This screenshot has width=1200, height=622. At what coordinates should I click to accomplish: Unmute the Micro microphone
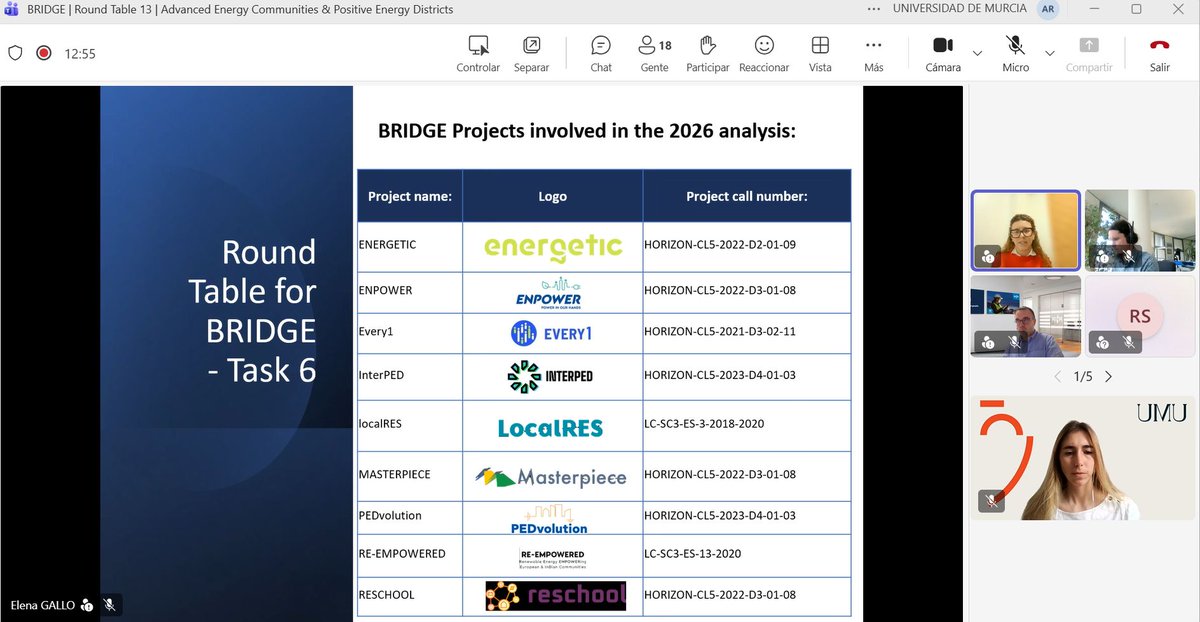pos(1016,54)
